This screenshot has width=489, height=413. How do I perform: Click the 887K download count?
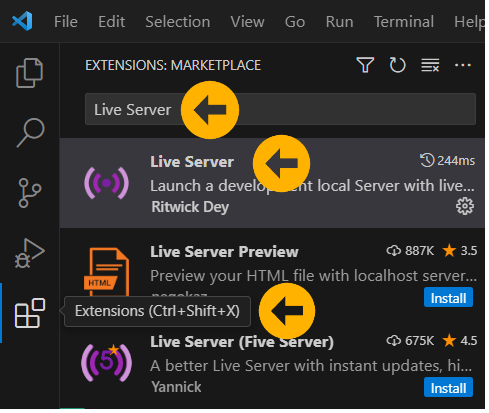click(x=410, y=250)
